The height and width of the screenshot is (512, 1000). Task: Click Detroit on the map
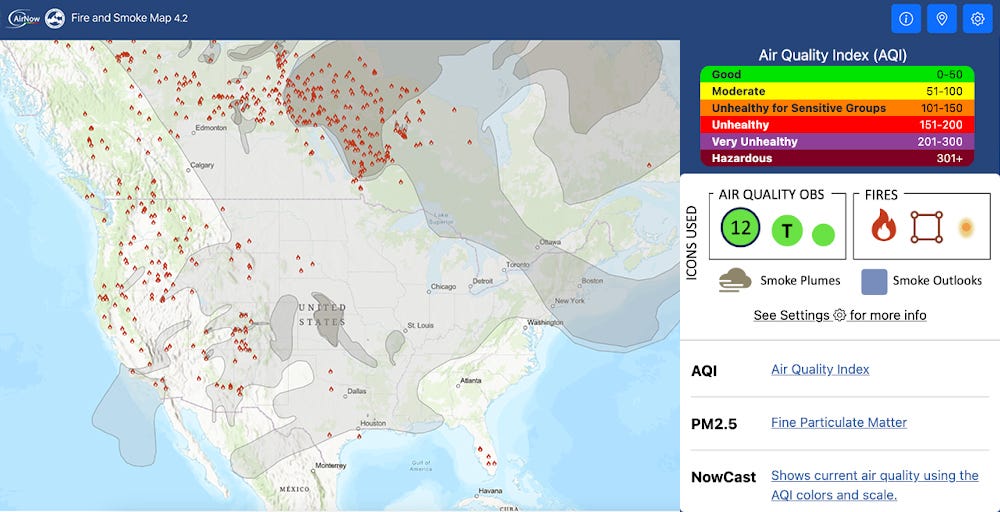(482, 281)
